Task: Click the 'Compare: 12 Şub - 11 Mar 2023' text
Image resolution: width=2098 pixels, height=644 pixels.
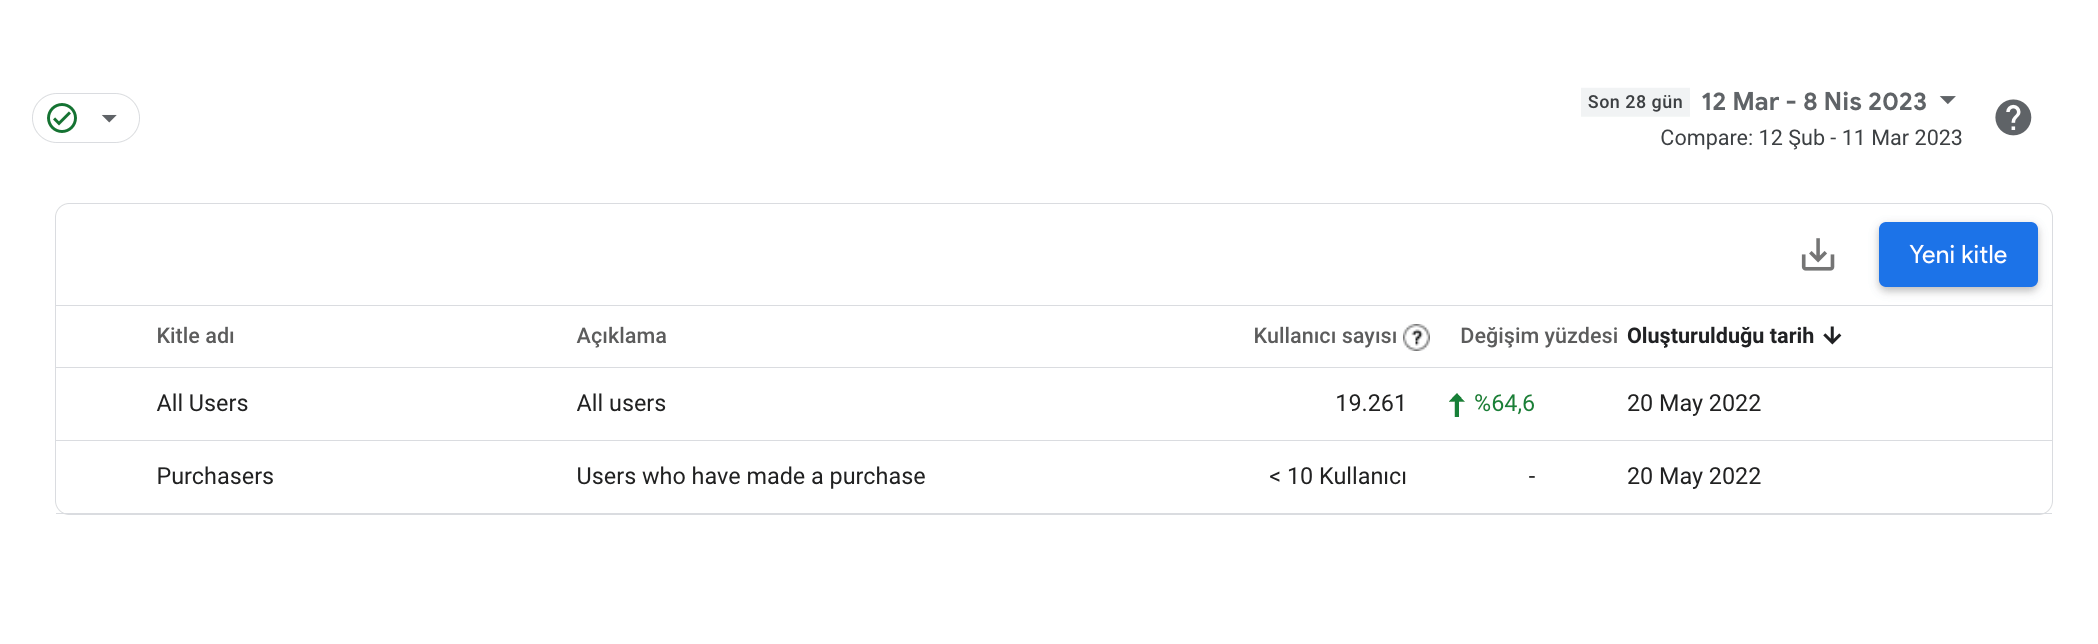Action: click(1810, 138)
